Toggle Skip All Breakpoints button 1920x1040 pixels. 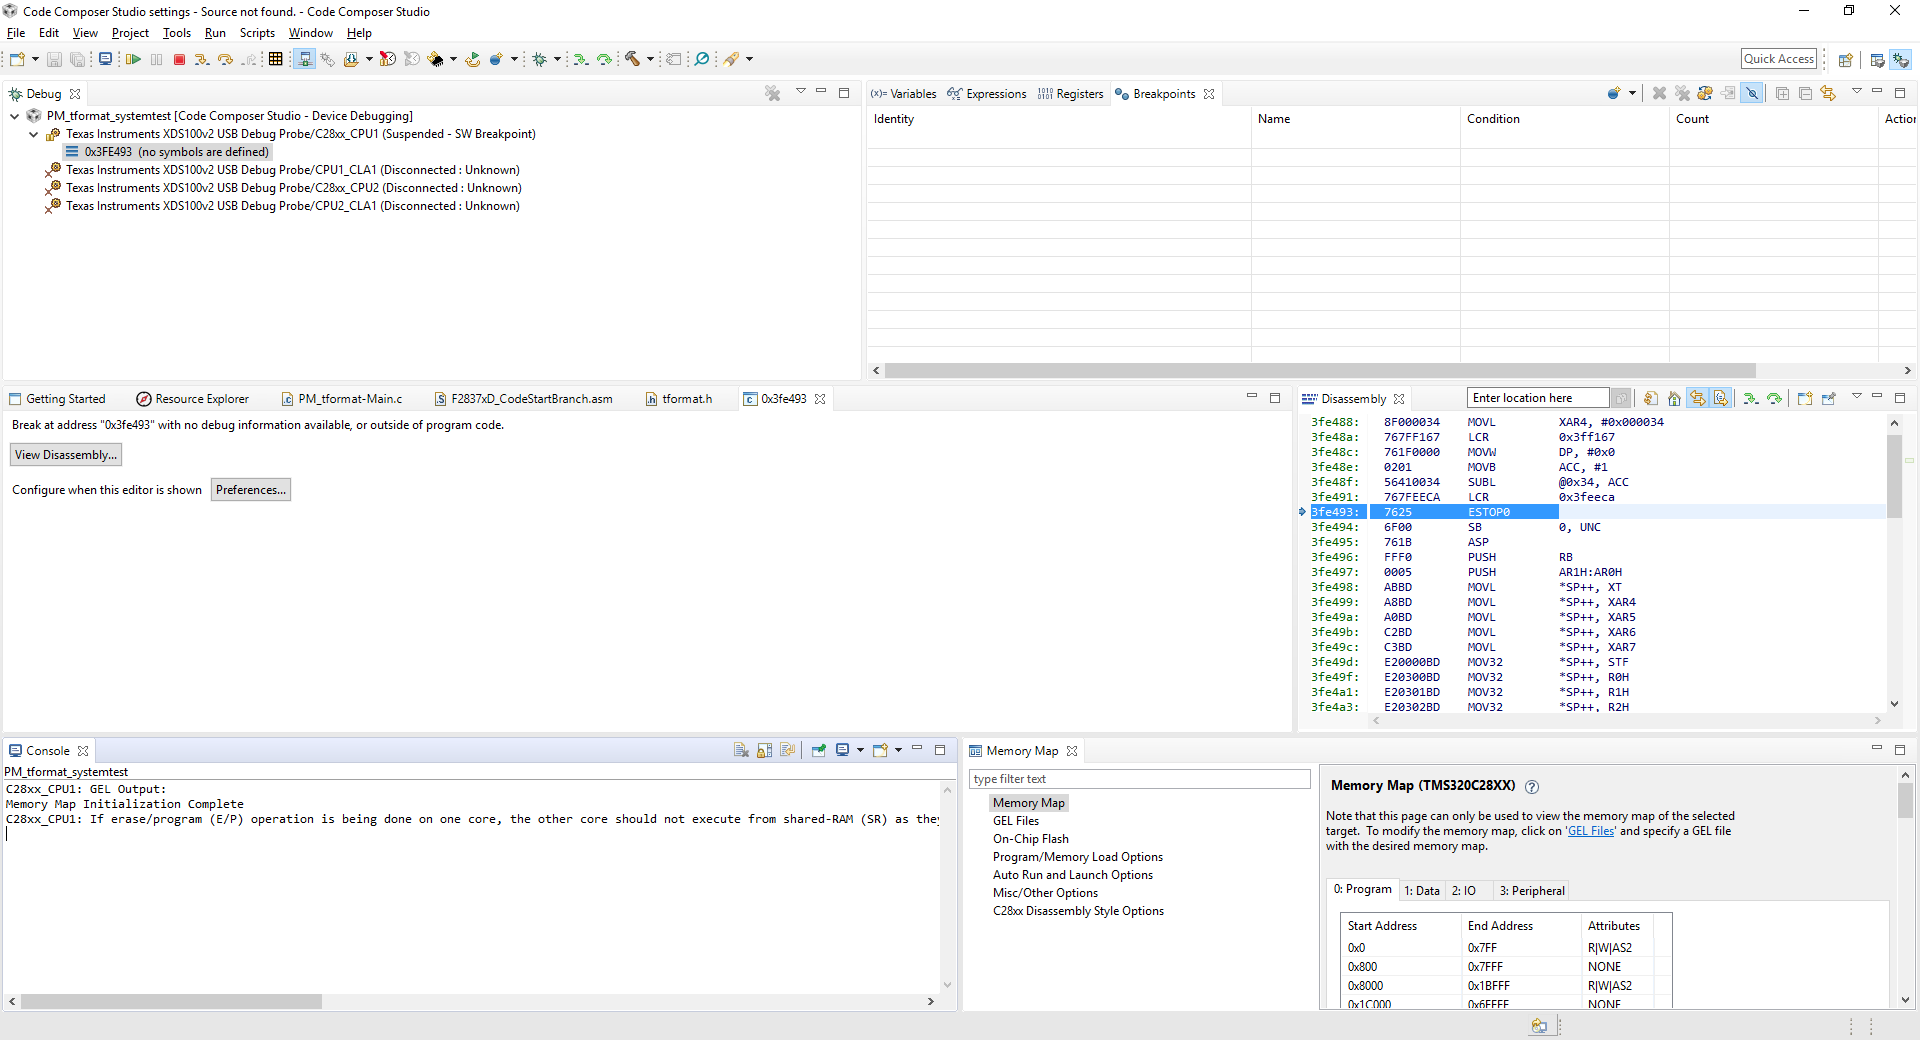pyautogui.click(x=1752, y=93)
